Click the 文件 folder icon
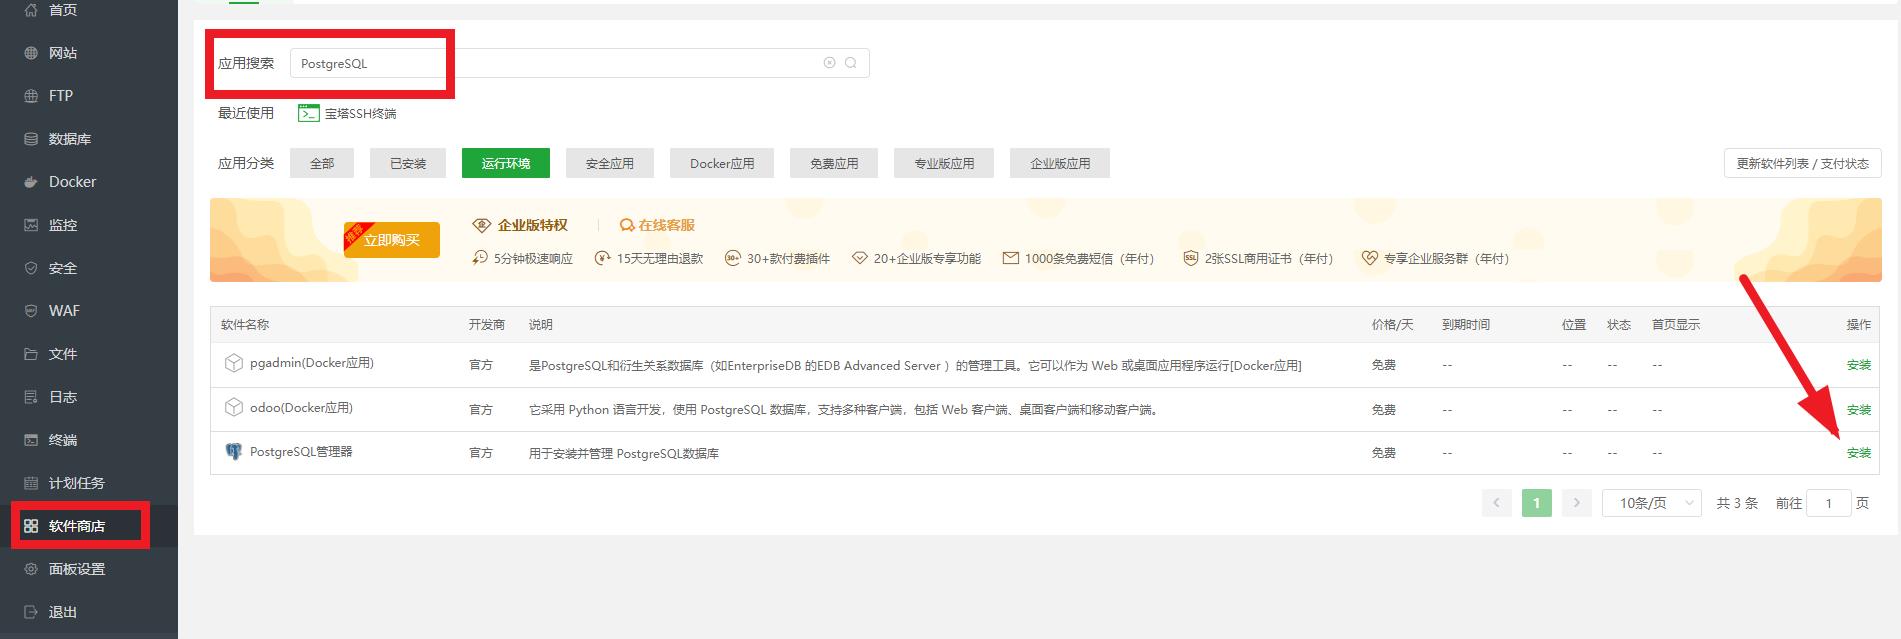Screen dimensions: 1901x639 tap(31, 354)
